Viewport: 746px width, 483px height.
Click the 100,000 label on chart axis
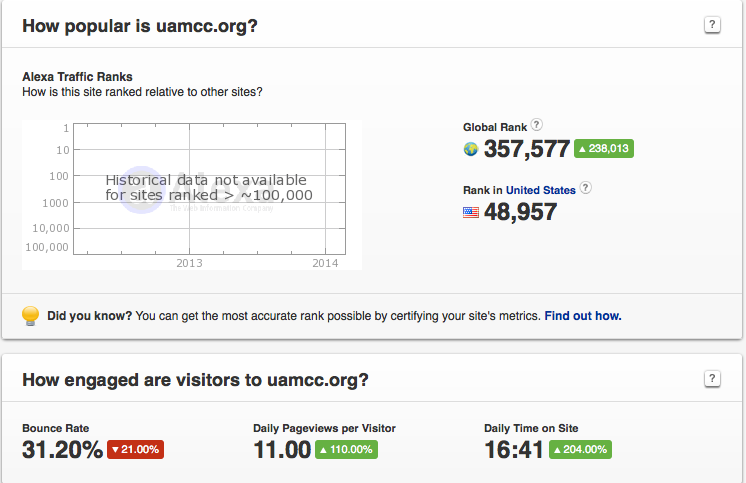[47, 247]
